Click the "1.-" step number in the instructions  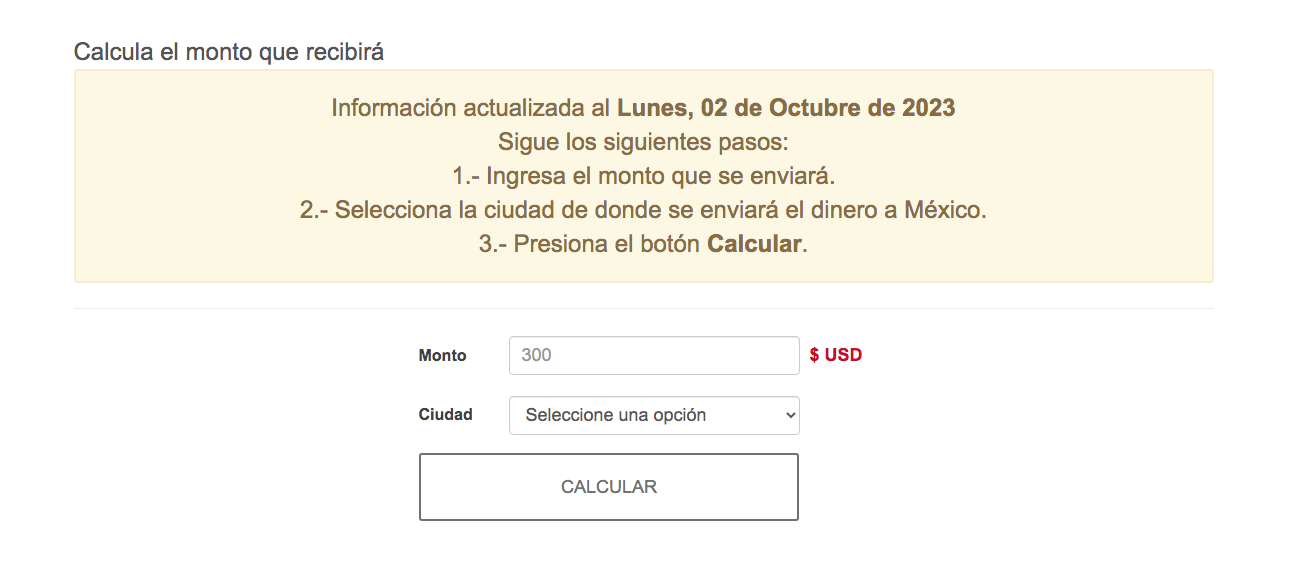(x=467, y=176)
